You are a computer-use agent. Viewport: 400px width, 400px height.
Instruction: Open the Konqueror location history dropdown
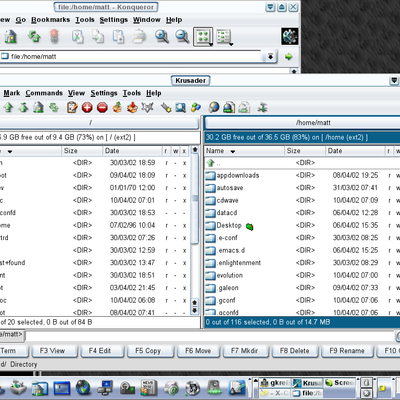point(270,57)
